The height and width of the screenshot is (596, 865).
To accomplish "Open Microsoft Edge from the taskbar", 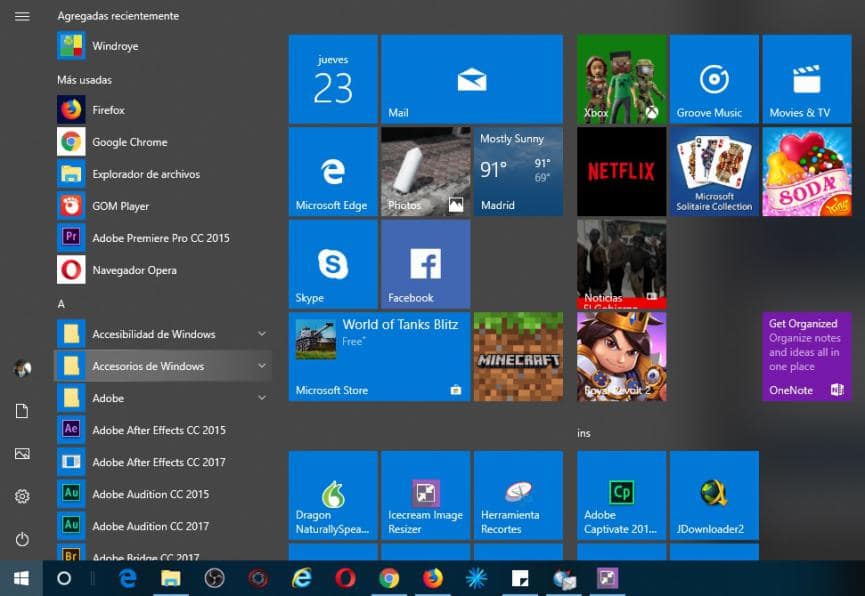I will (x=127, y=578).
